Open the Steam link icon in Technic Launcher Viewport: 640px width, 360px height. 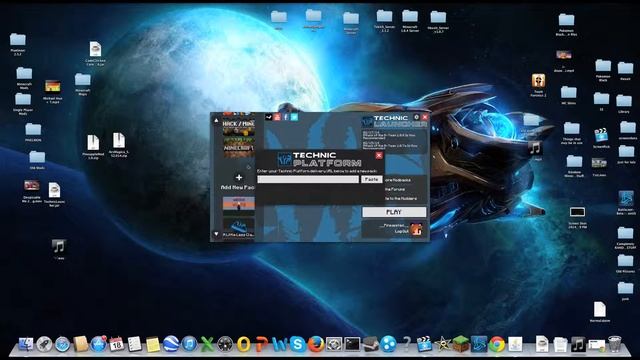pyautogui.click(x=269, y=117)
